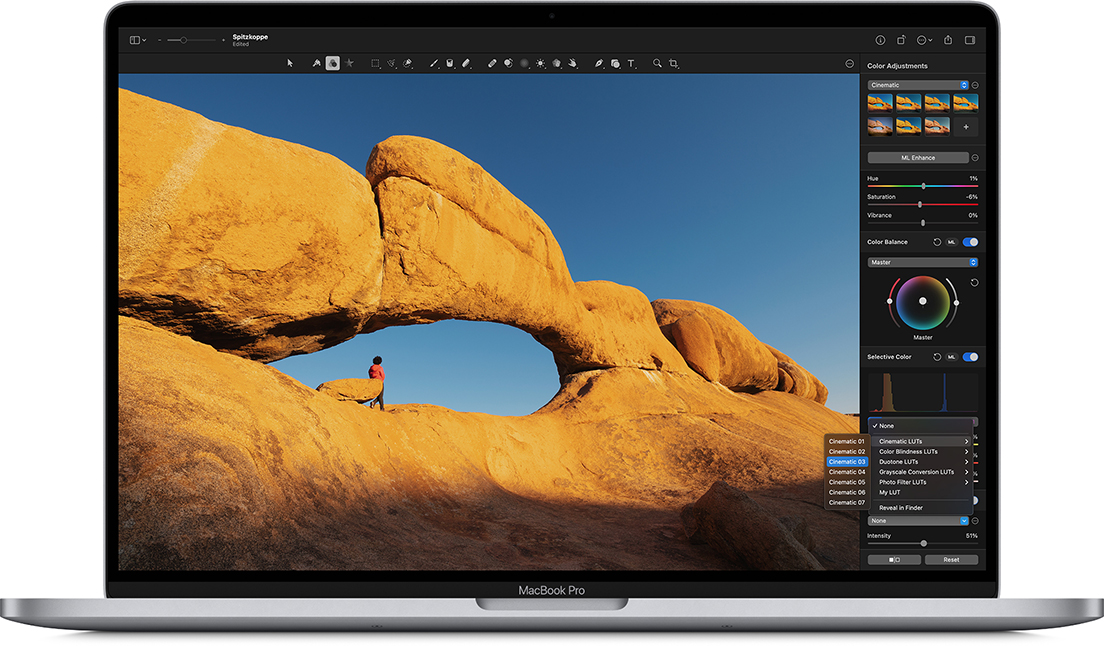This screenshot has height=646, width=1104.
Task: Activate the Crop tool
Action: coord(672,63)
